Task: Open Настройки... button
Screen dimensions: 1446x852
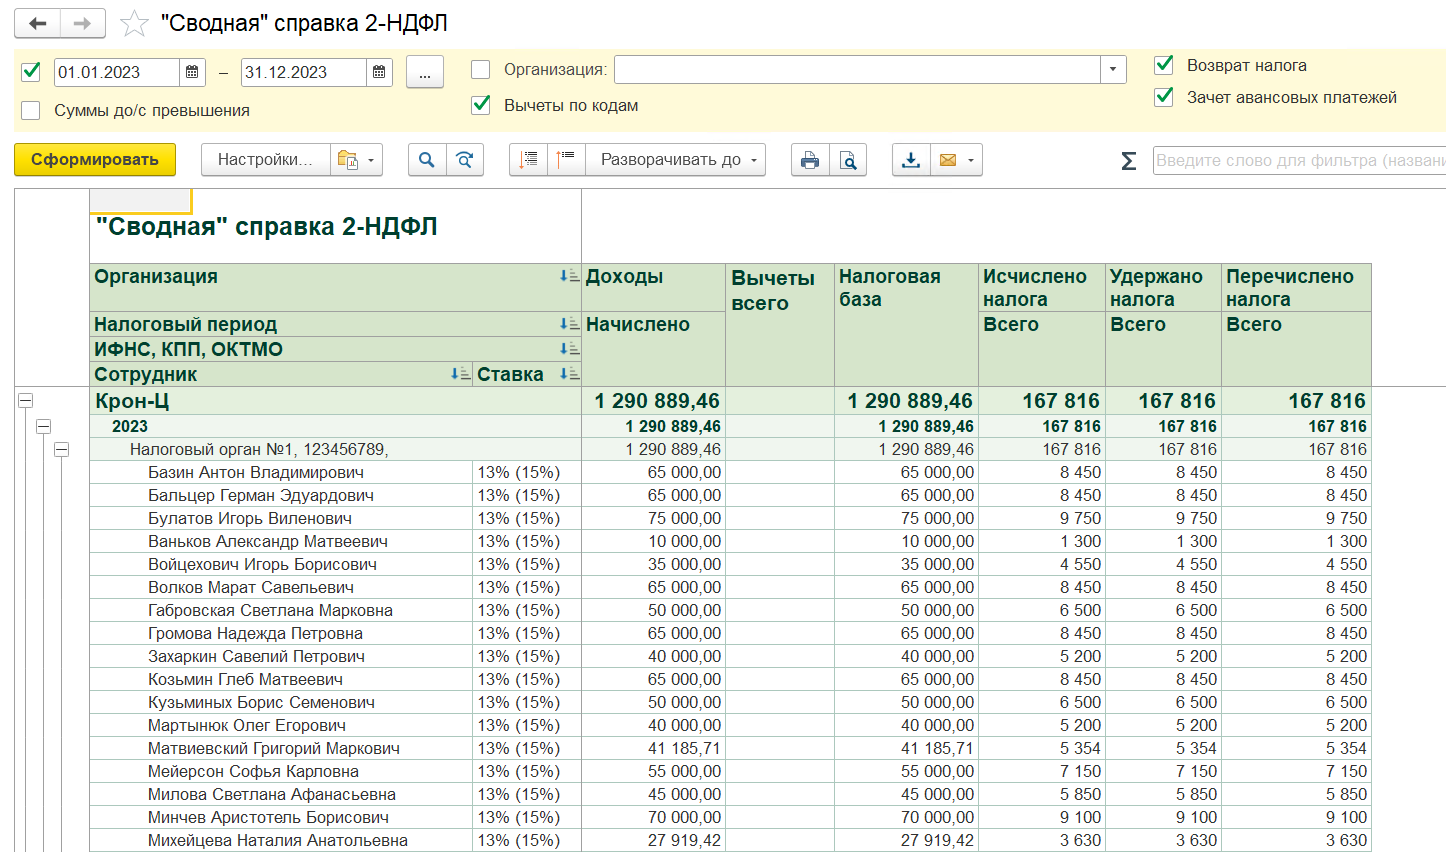Action: click(x=265, y=160)
